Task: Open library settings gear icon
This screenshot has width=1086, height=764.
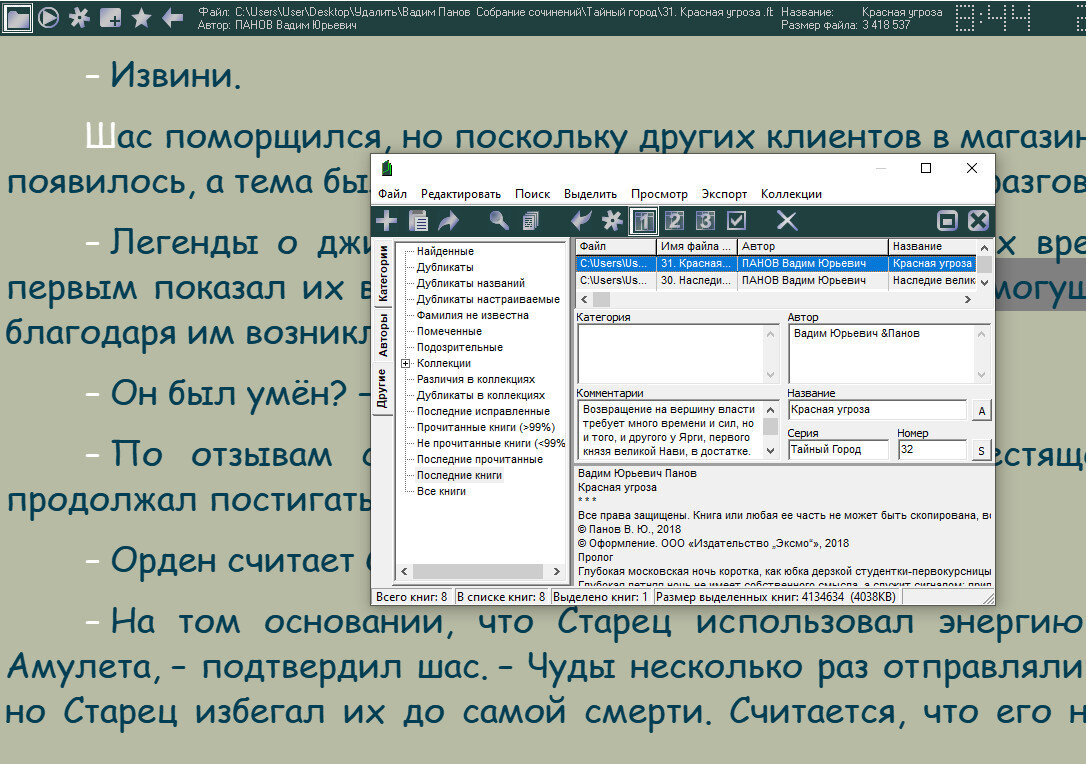Action: (x=612, y=221)
